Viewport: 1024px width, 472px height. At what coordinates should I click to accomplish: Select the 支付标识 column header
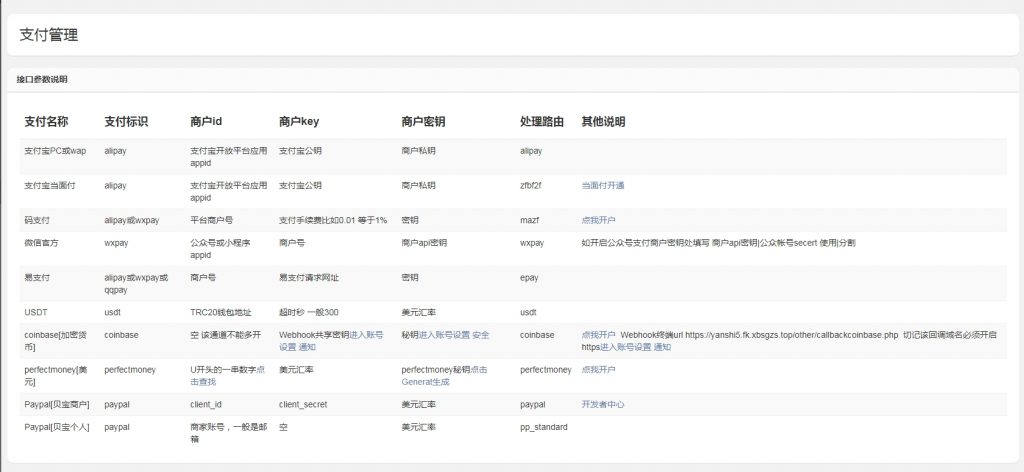coord(126,121)
